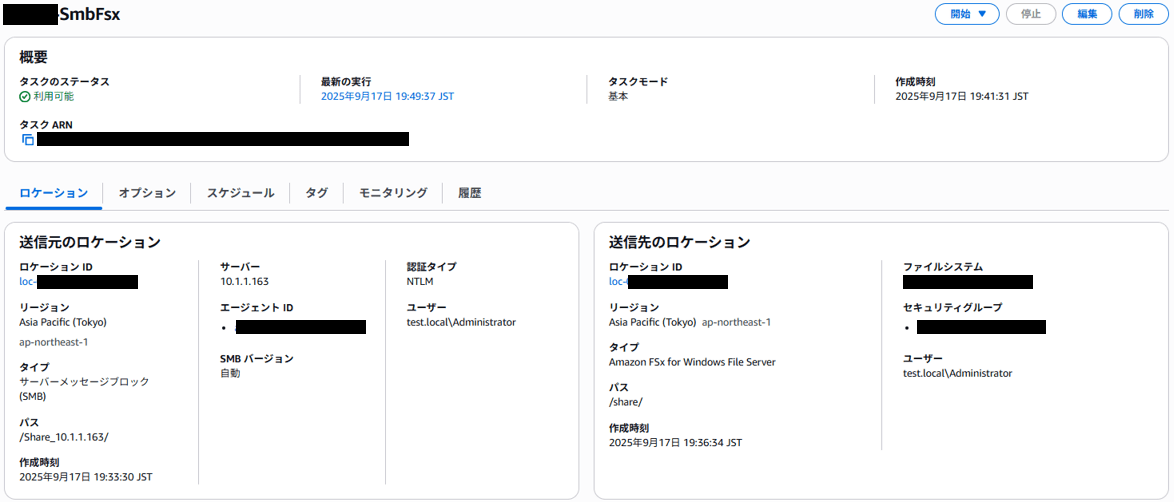Click the redacted セキュリティグループ entry
Screen dimensions: 1174x502
pos(980,327)
